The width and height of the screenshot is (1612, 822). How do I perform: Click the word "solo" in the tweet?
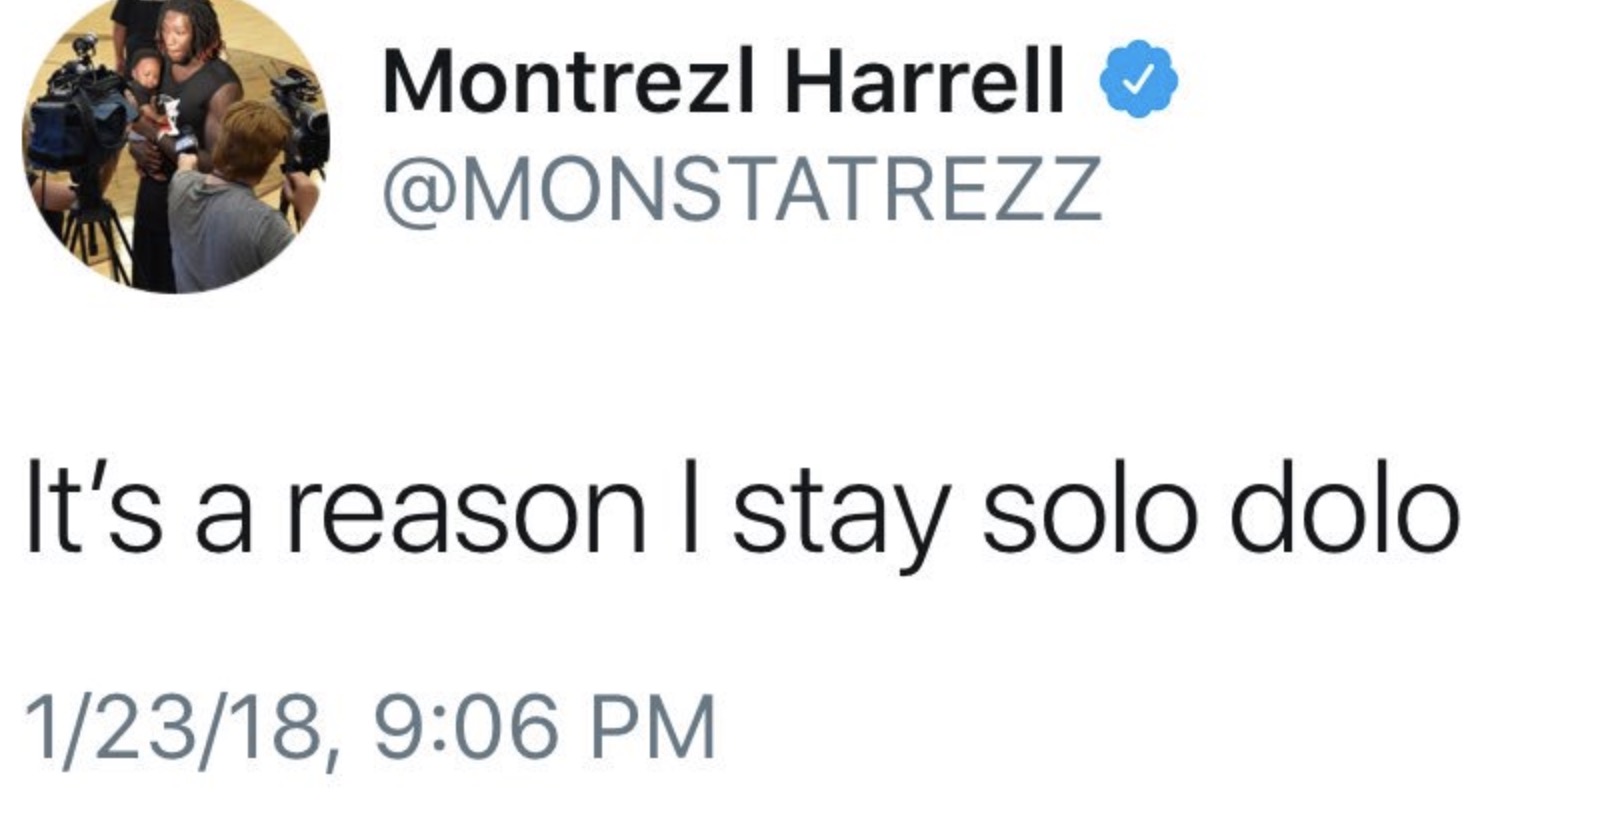tap(1089, 517)
